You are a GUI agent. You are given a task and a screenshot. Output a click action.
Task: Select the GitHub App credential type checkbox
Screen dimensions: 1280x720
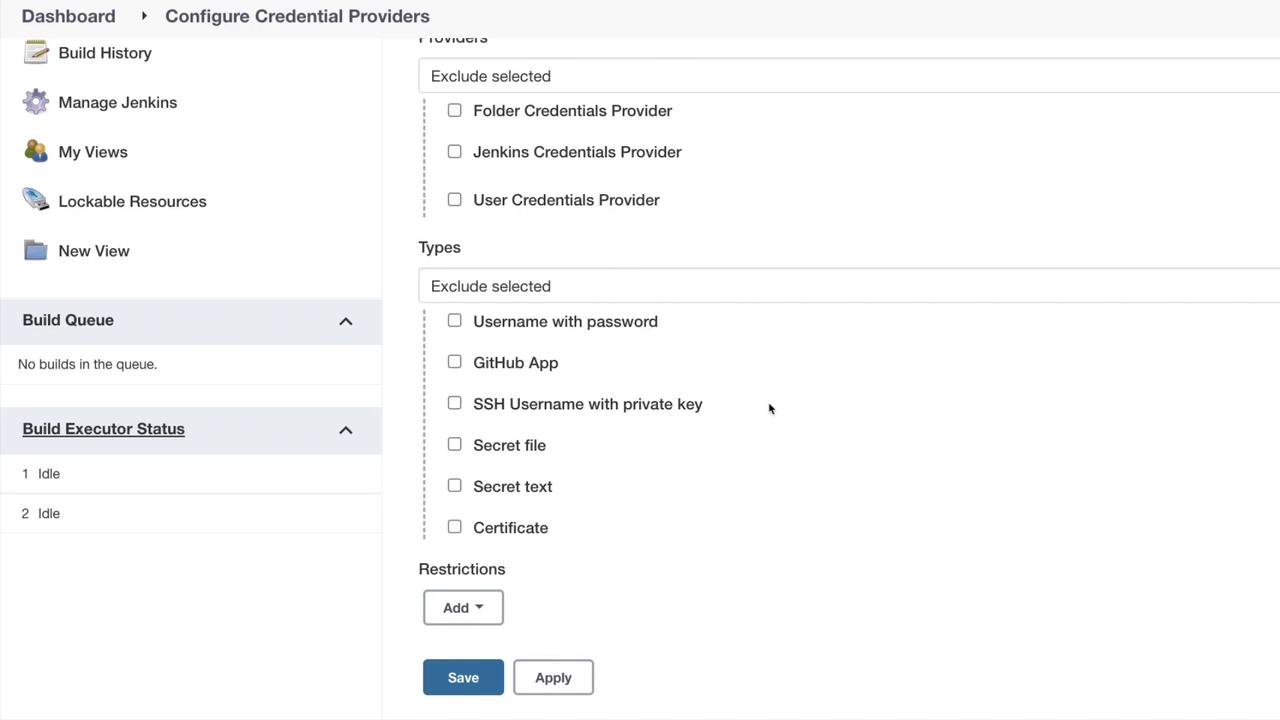tap(455, 362)
